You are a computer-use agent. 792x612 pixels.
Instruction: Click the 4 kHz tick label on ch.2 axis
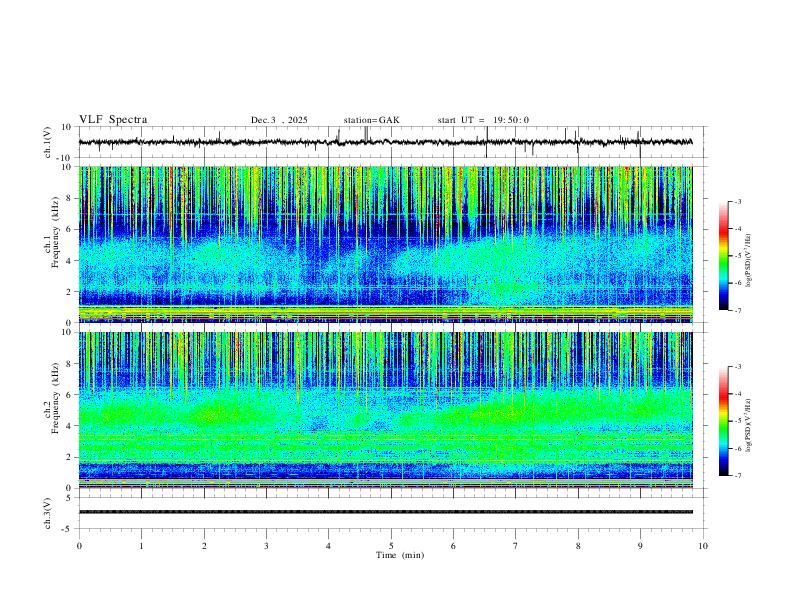[69, 426]
